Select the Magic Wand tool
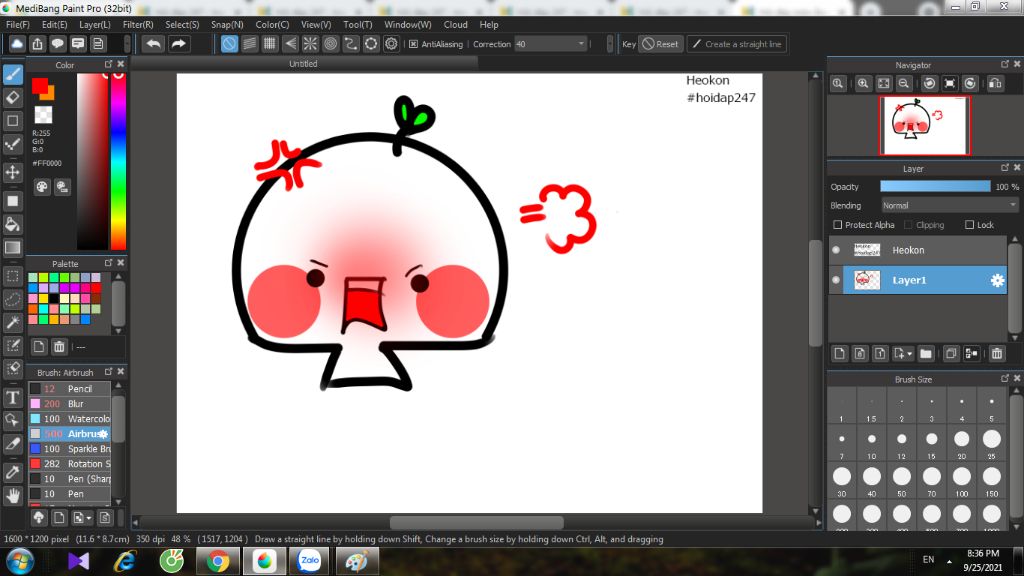This screenshot has width=1024, height=576. (x=12, y=322)
